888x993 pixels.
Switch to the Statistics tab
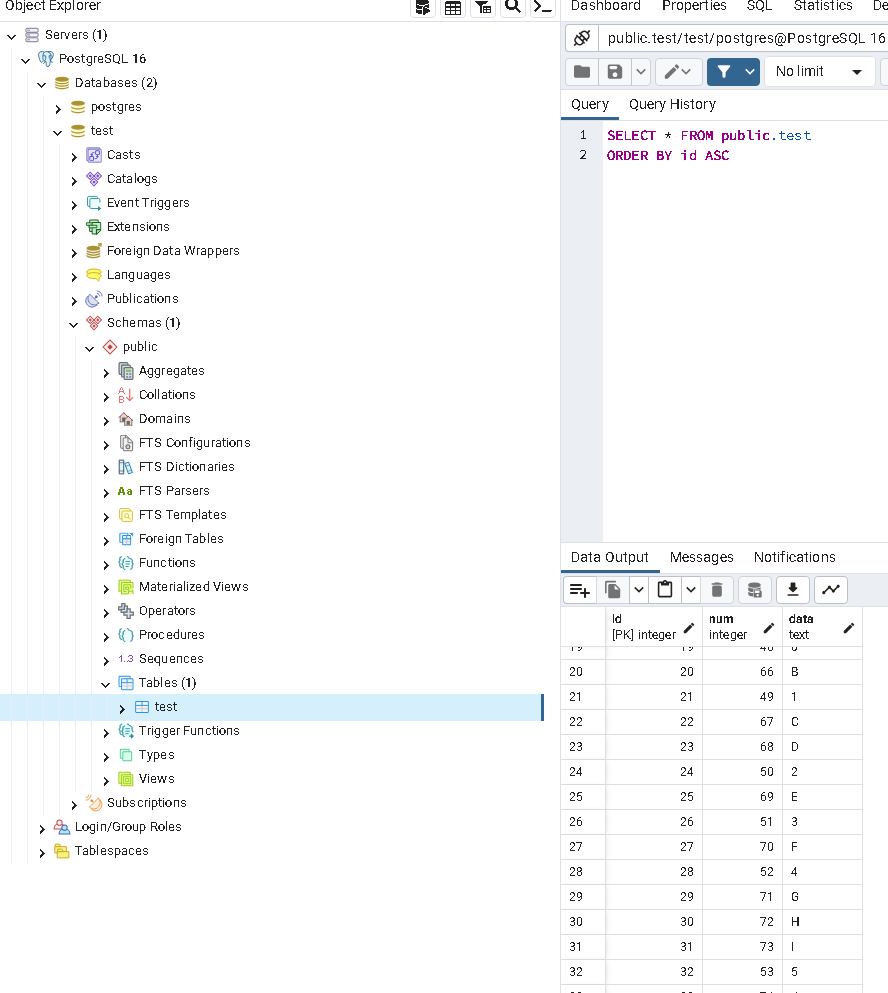point(823,6)
